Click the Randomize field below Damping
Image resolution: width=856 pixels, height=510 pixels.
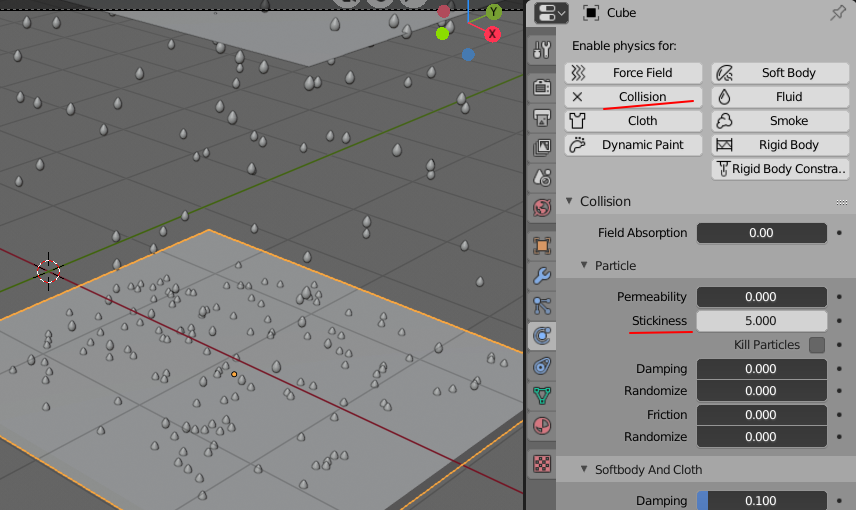coord(762,391)
